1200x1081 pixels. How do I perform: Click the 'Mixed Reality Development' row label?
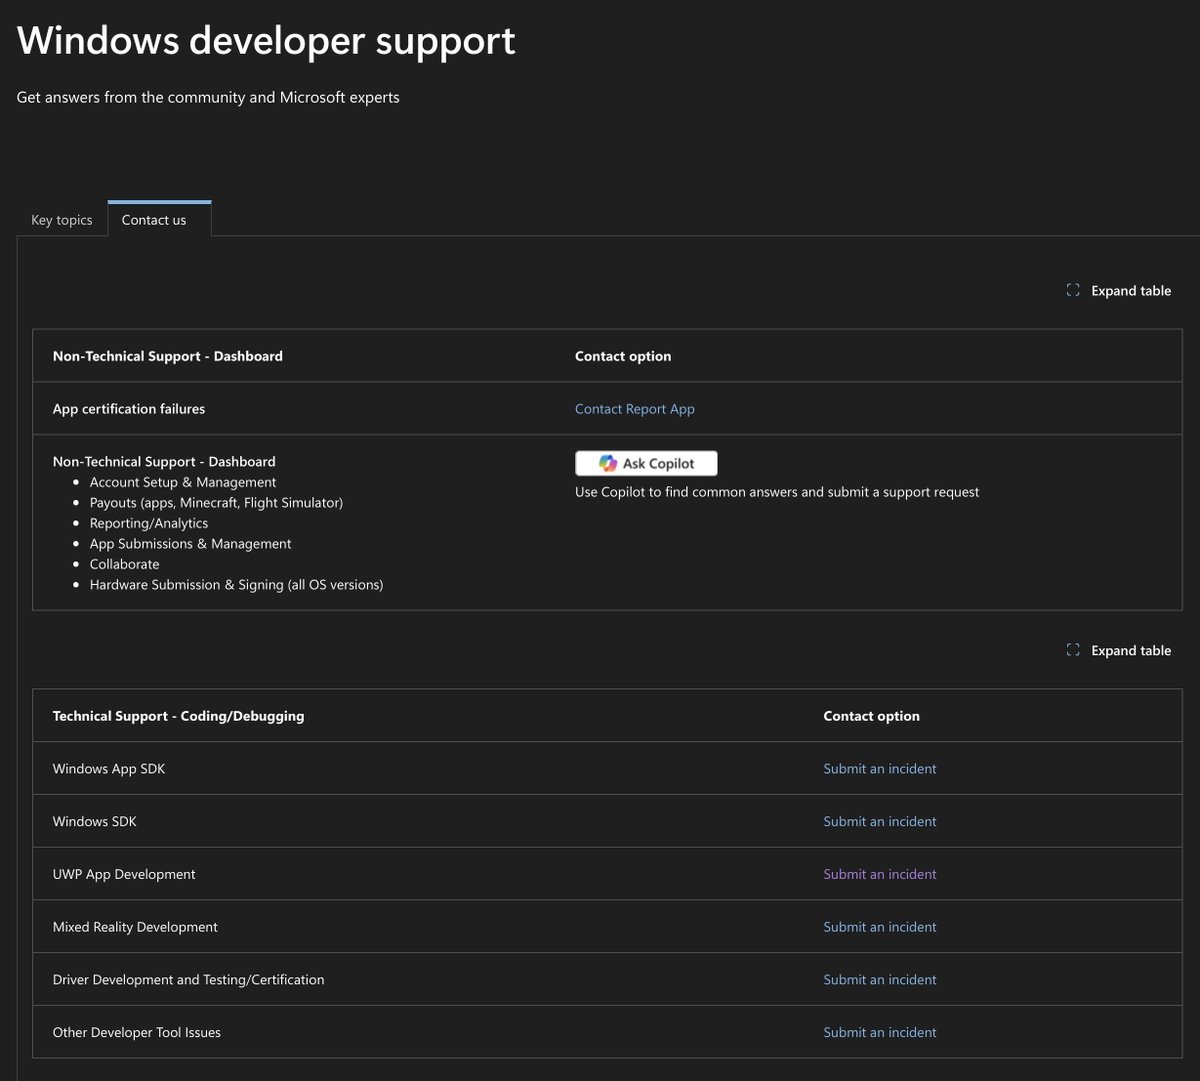pyautogui.click(x=135, y=927)
